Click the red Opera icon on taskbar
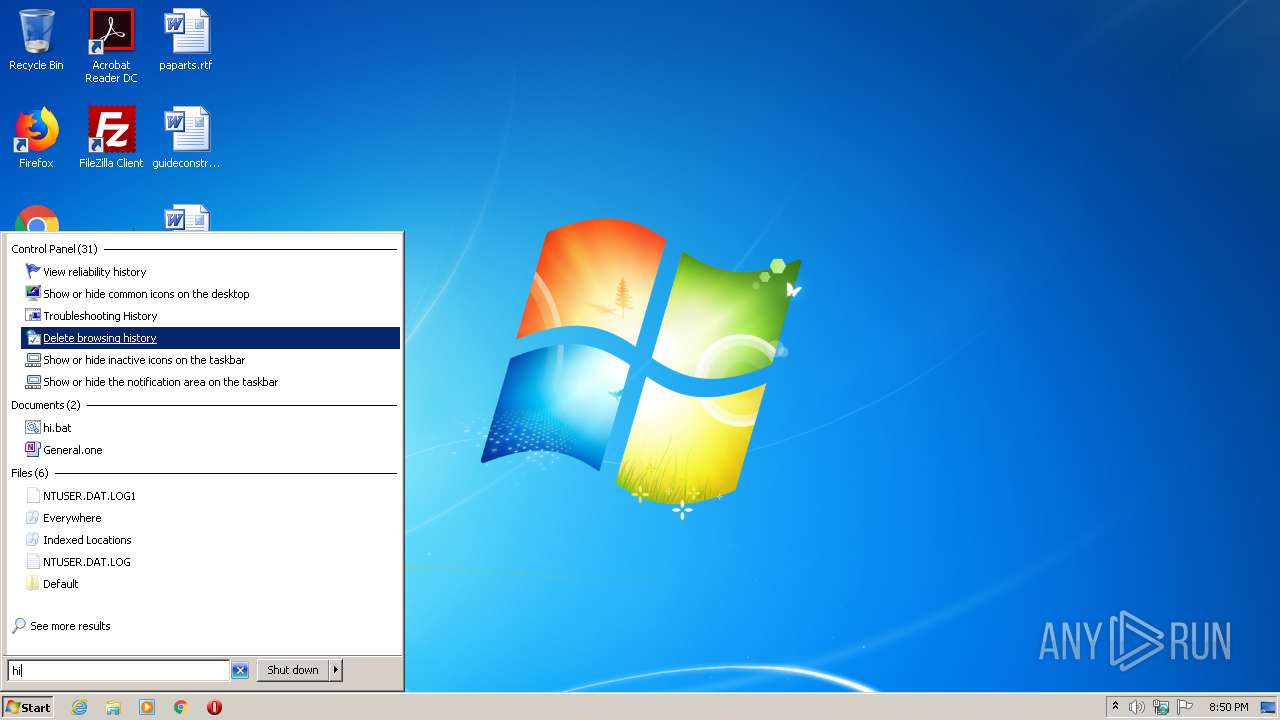Screen dimensions: 1280x720 click(x=214, y=707)
